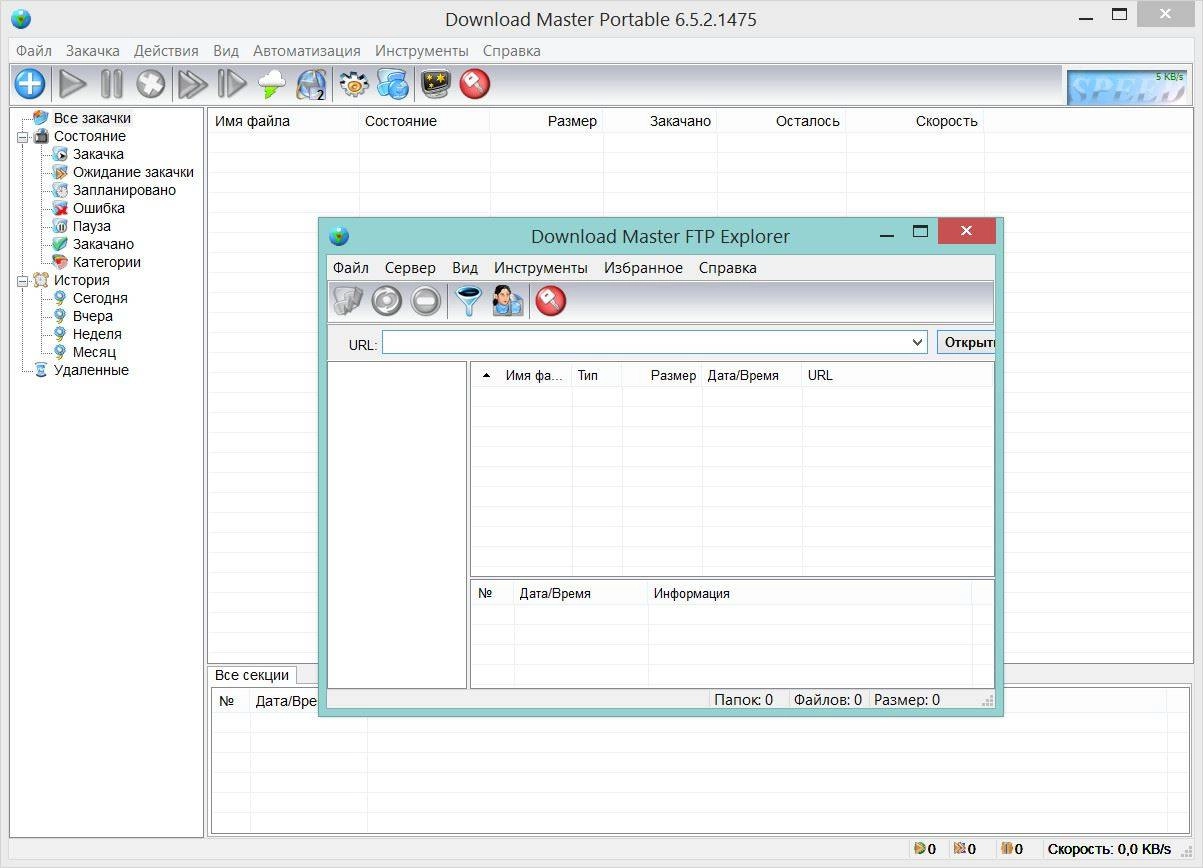Click the Информация column header in FTP log
The width and height of the screenshot is (1203, 868).
point(809,593)
